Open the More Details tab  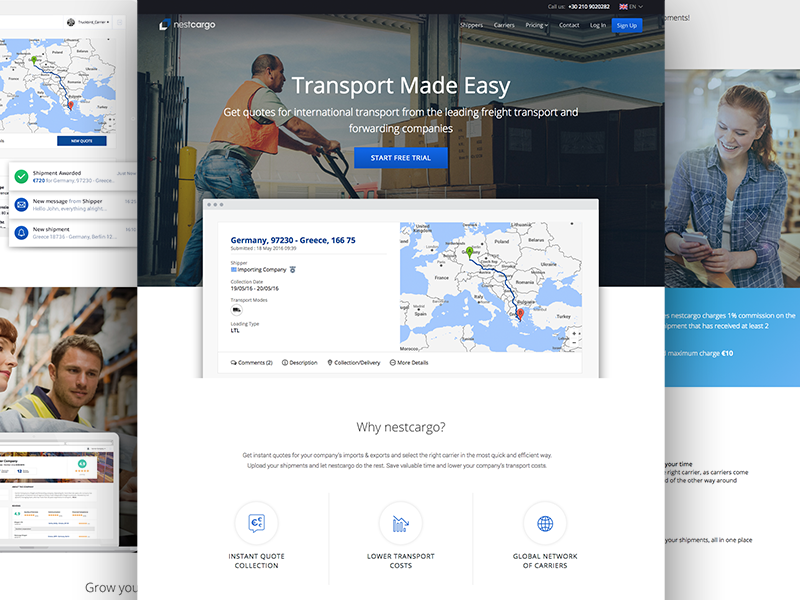pyautogui.click(x=409, y=363)
